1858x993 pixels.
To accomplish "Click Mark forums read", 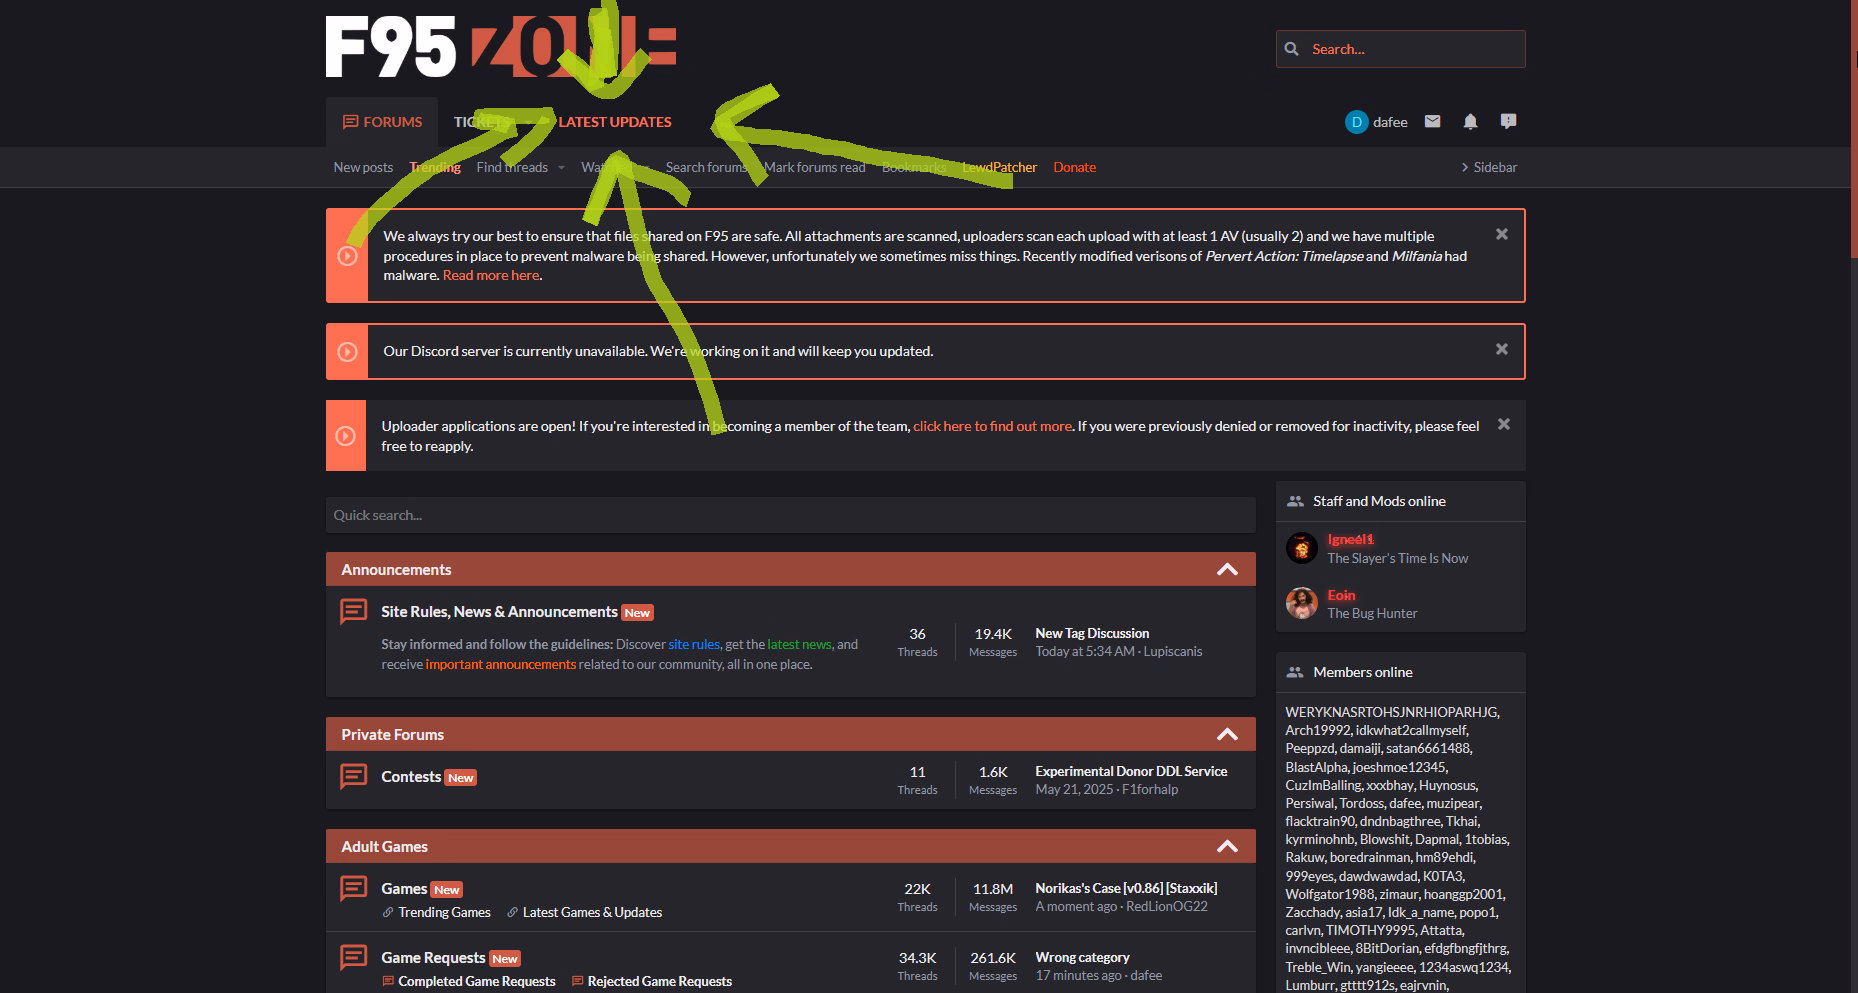I will (814, 167).
